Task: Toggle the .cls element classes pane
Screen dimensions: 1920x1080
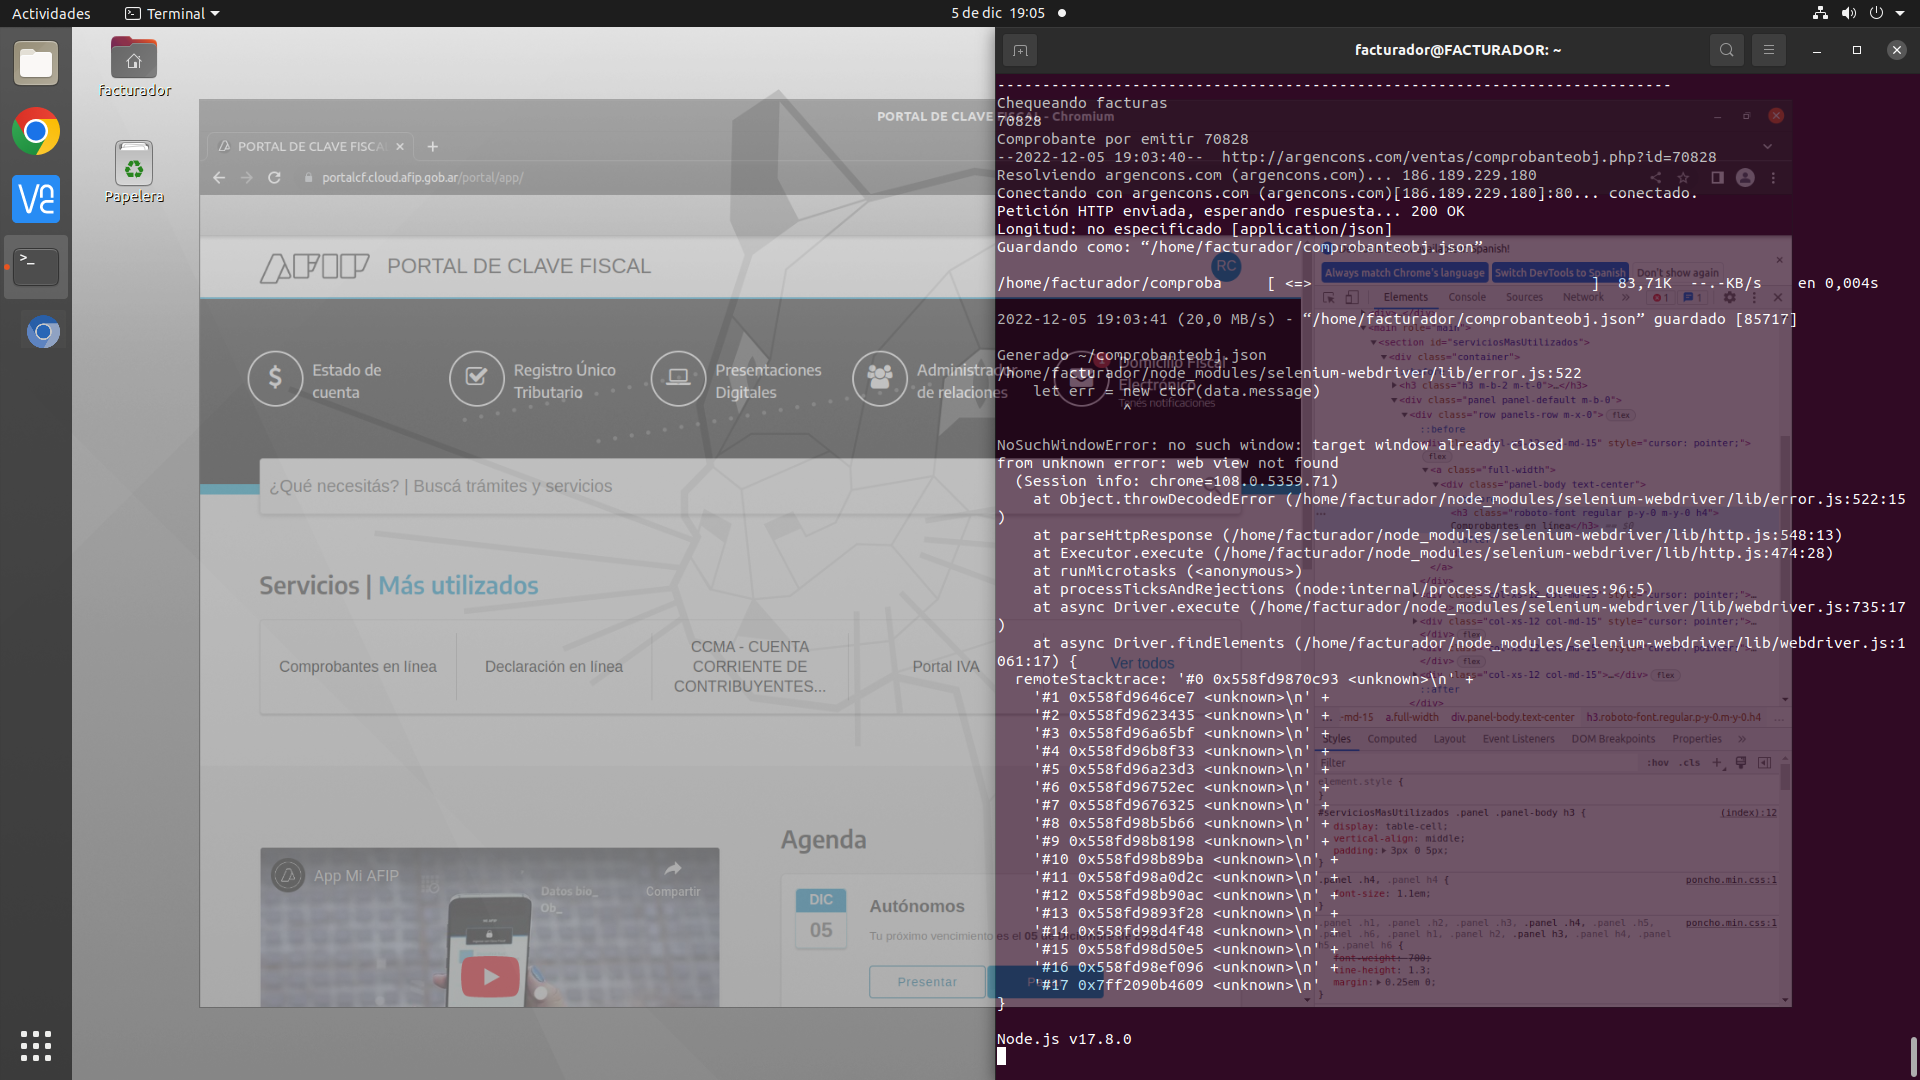Action: pos(1690,762)
